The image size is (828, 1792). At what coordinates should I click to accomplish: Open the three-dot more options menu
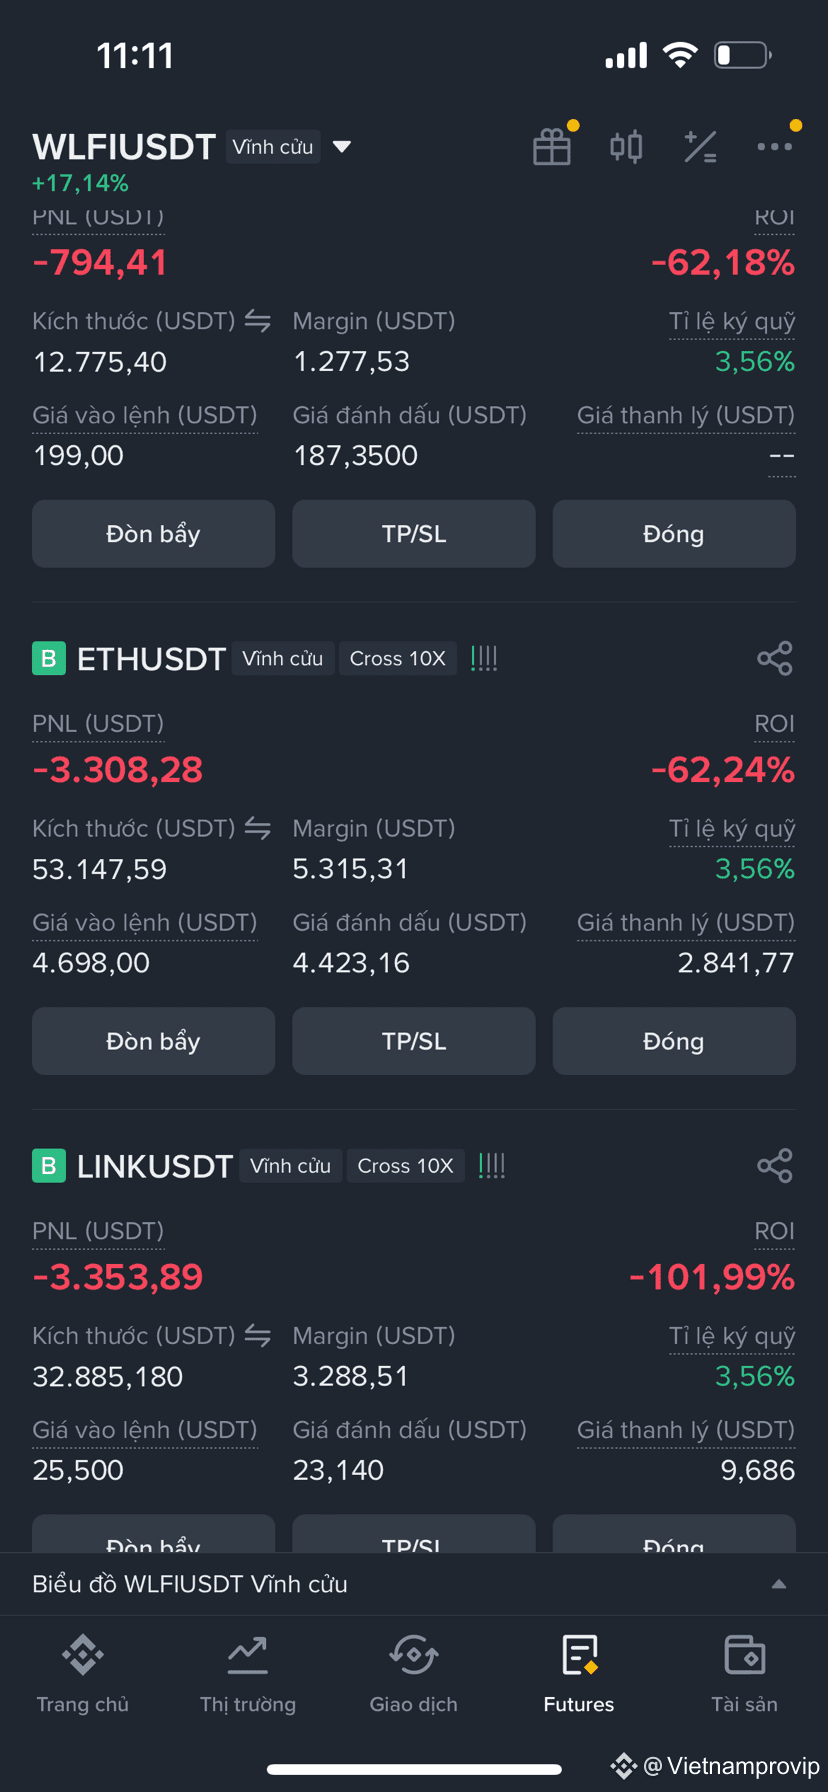point(775,147)
